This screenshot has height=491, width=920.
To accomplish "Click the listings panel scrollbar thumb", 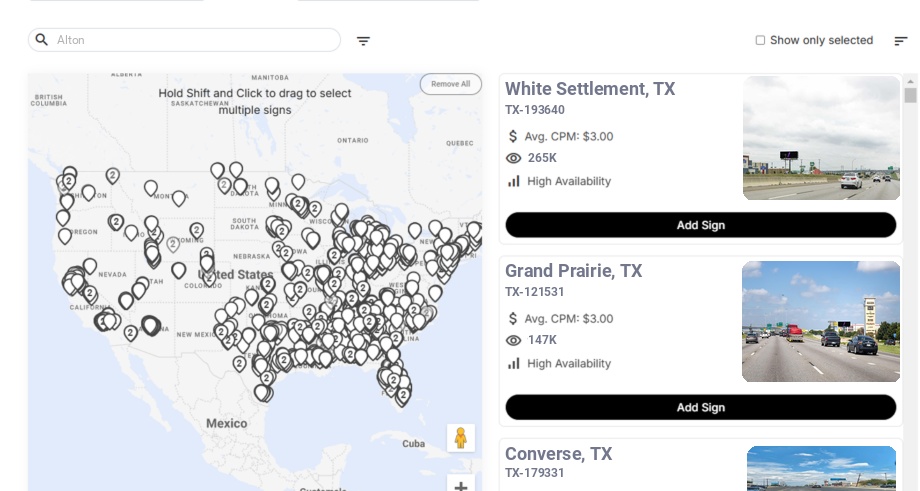I will pyautogui.click(x=910, y=95).
